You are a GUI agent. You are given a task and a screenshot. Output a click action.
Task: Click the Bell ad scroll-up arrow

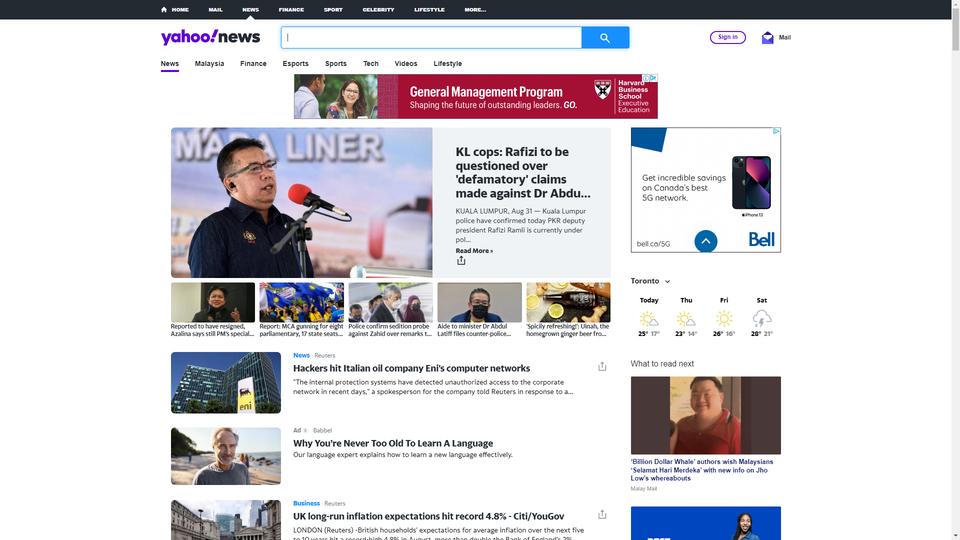click(x=705, y=241)
